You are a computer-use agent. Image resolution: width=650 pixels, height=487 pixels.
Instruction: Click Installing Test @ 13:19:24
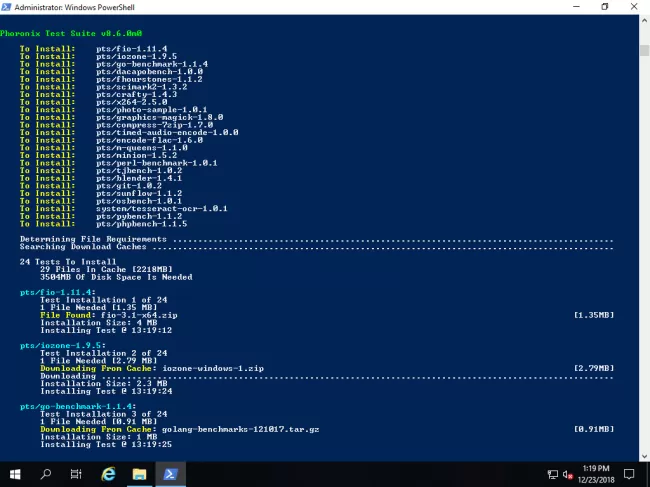(x=106, y=391)
